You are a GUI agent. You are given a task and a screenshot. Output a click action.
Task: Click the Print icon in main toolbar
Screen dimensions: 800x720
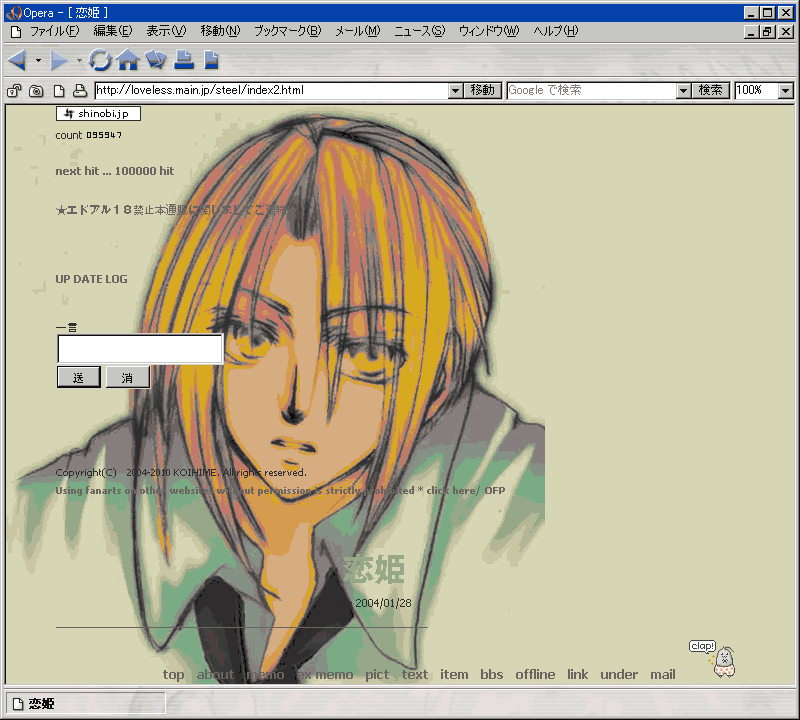coord(184,60)
